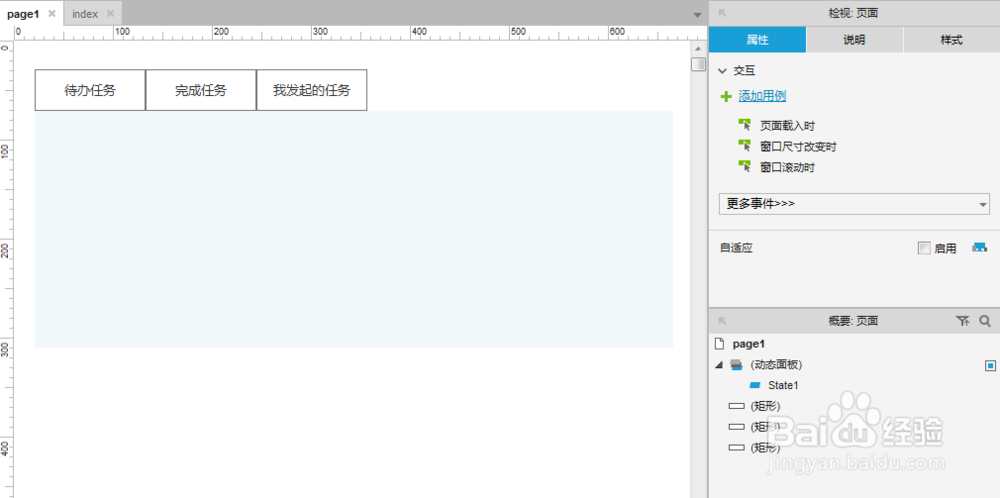This screenshot has height=498, width=1000.
Task: Select the 页面载入时 event
Action: click(787, 126)
